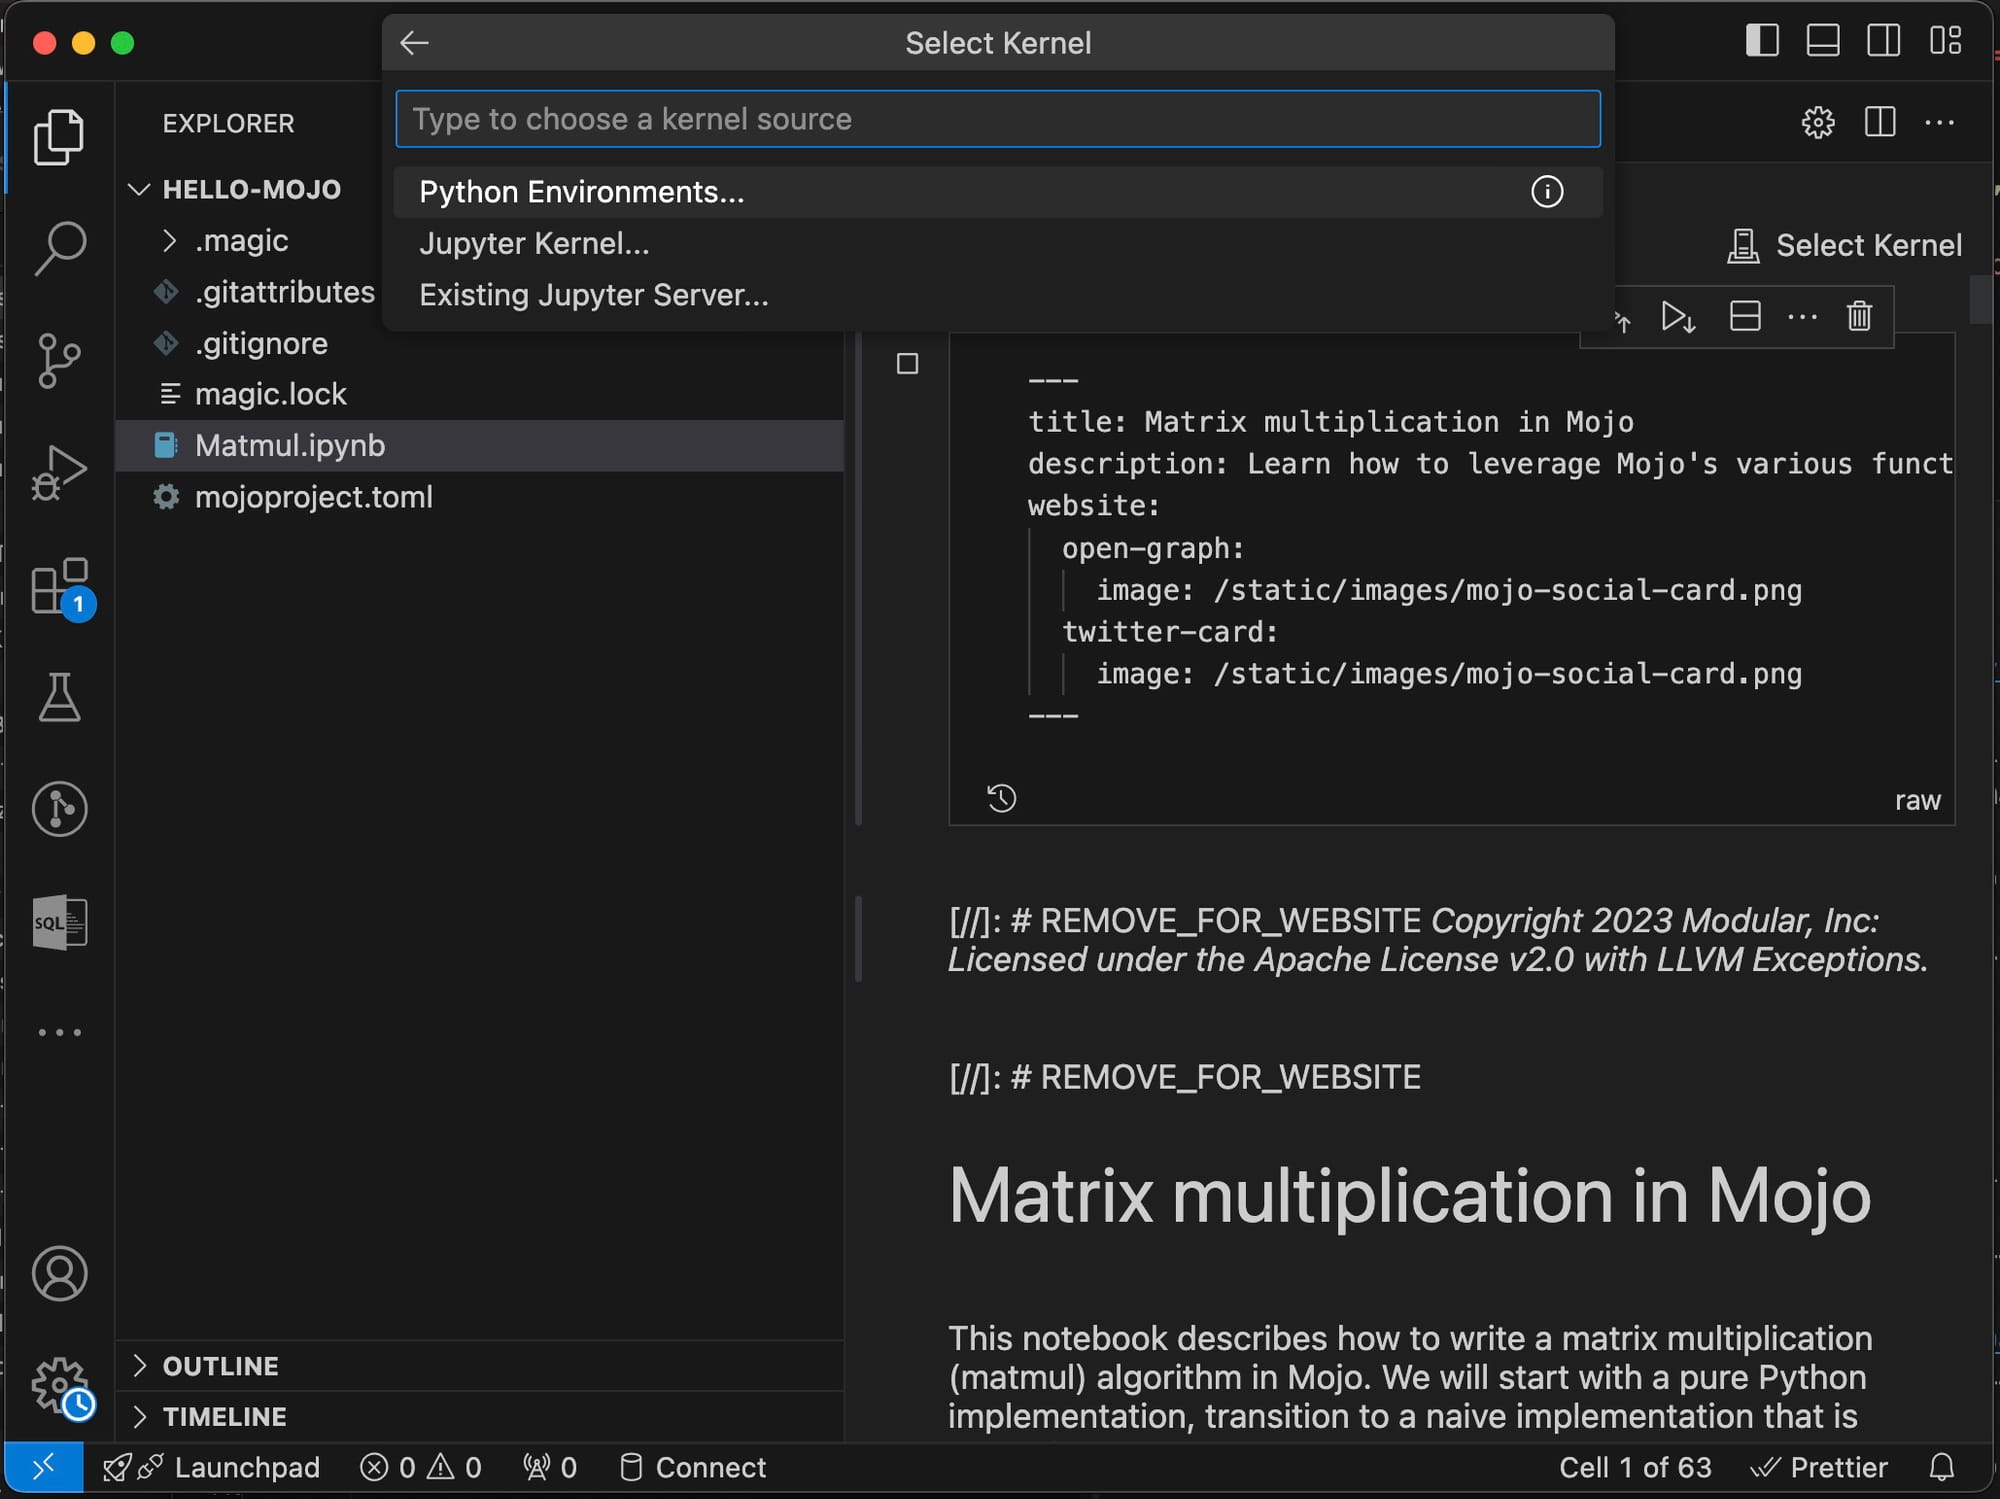This screenshot has height=1499, width=2000.
Task: Click Cell 1 of 63 indicator
Action: point(1635,1467)
